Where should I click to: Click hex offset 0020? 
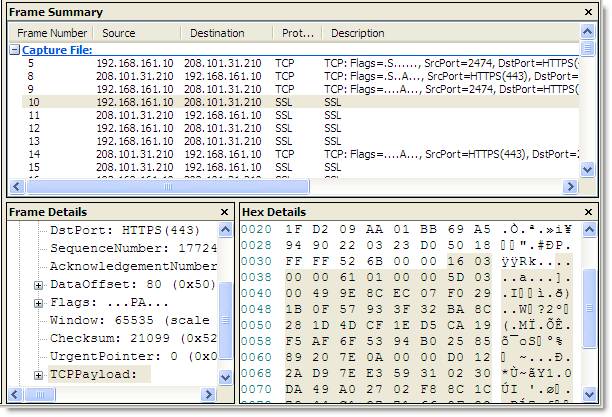(x=256, y=229)
